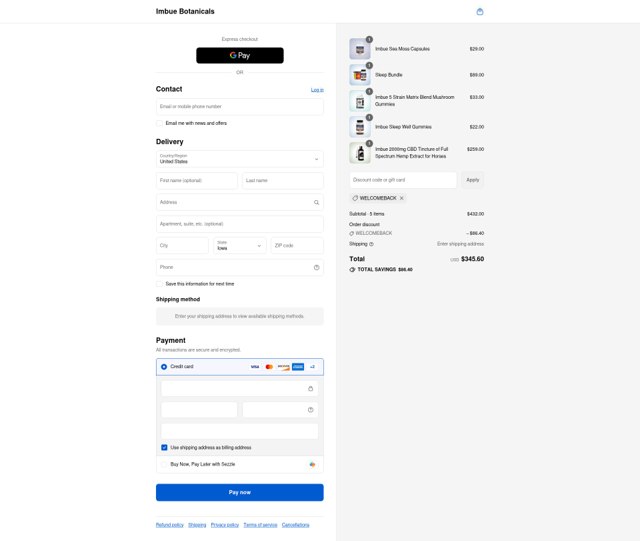
Task: Show the additional card types badge
Action: point(312,367)
